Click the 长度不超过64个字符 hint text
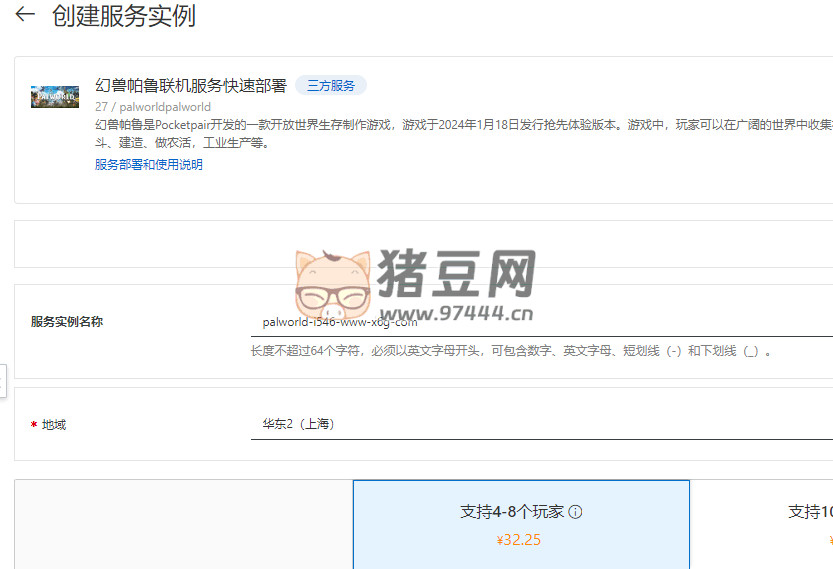Screen dimensions: 833x569 [511, 351]
